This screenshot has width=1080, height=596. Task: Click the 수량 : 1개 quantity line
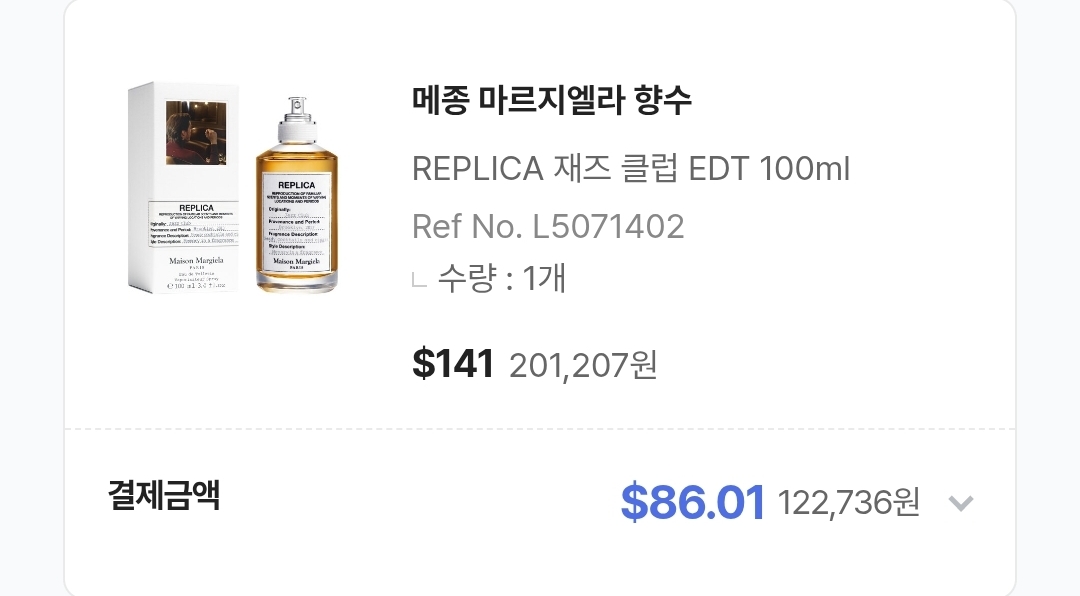click(501, 278)
